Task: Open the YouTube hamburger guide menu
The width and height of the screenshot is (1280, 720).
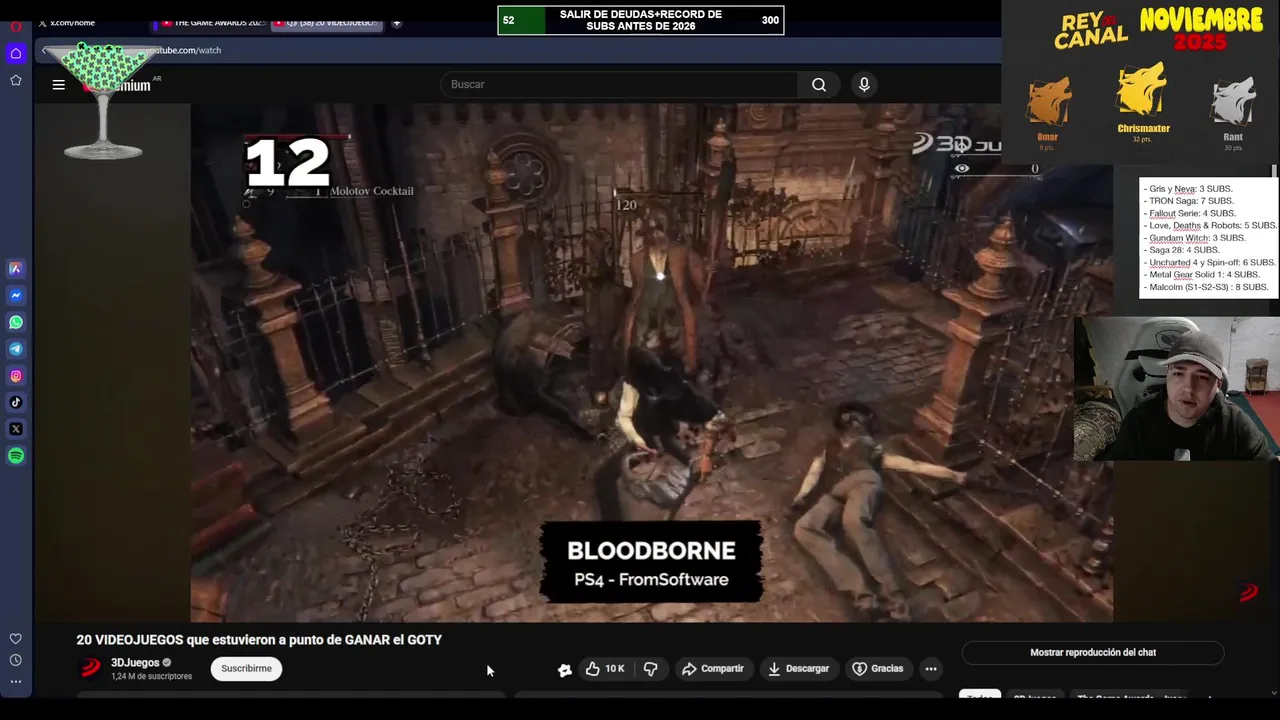Action: coord(59,85)
